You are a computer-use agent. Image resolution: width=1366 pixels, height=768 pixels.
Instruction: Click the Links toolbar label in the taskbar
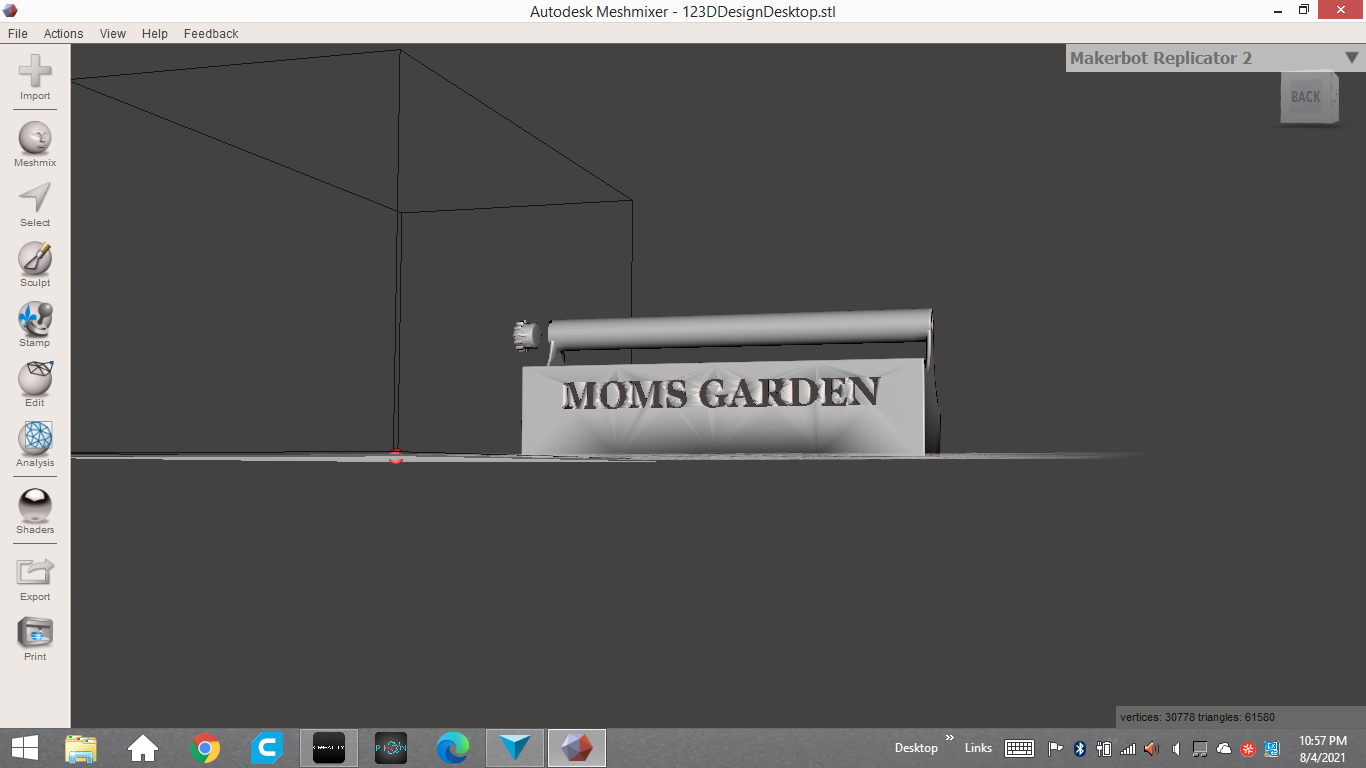coord(978,748)
